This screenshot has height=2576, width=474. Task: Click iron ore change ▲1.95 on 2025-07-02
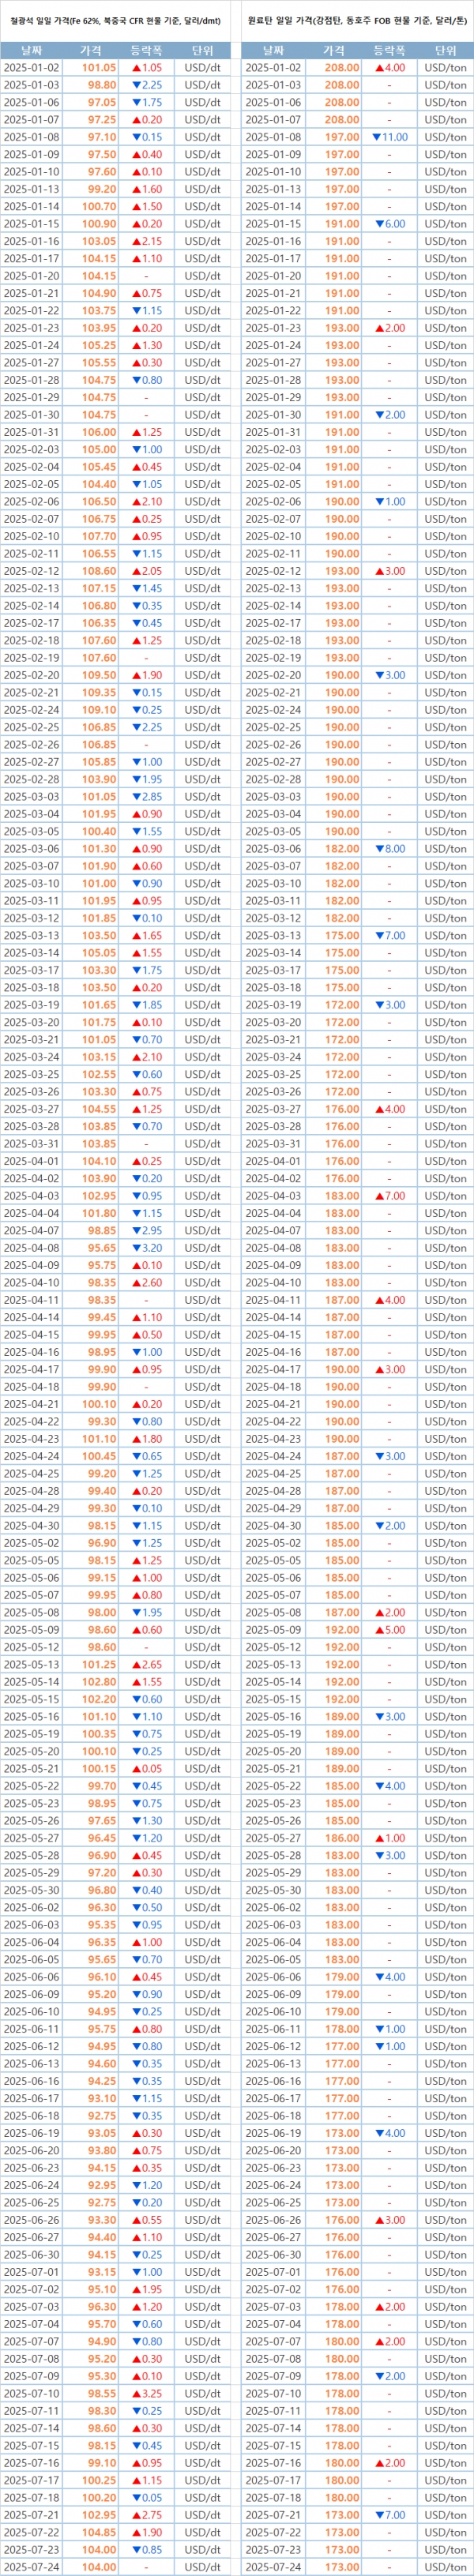(147, 2290)
